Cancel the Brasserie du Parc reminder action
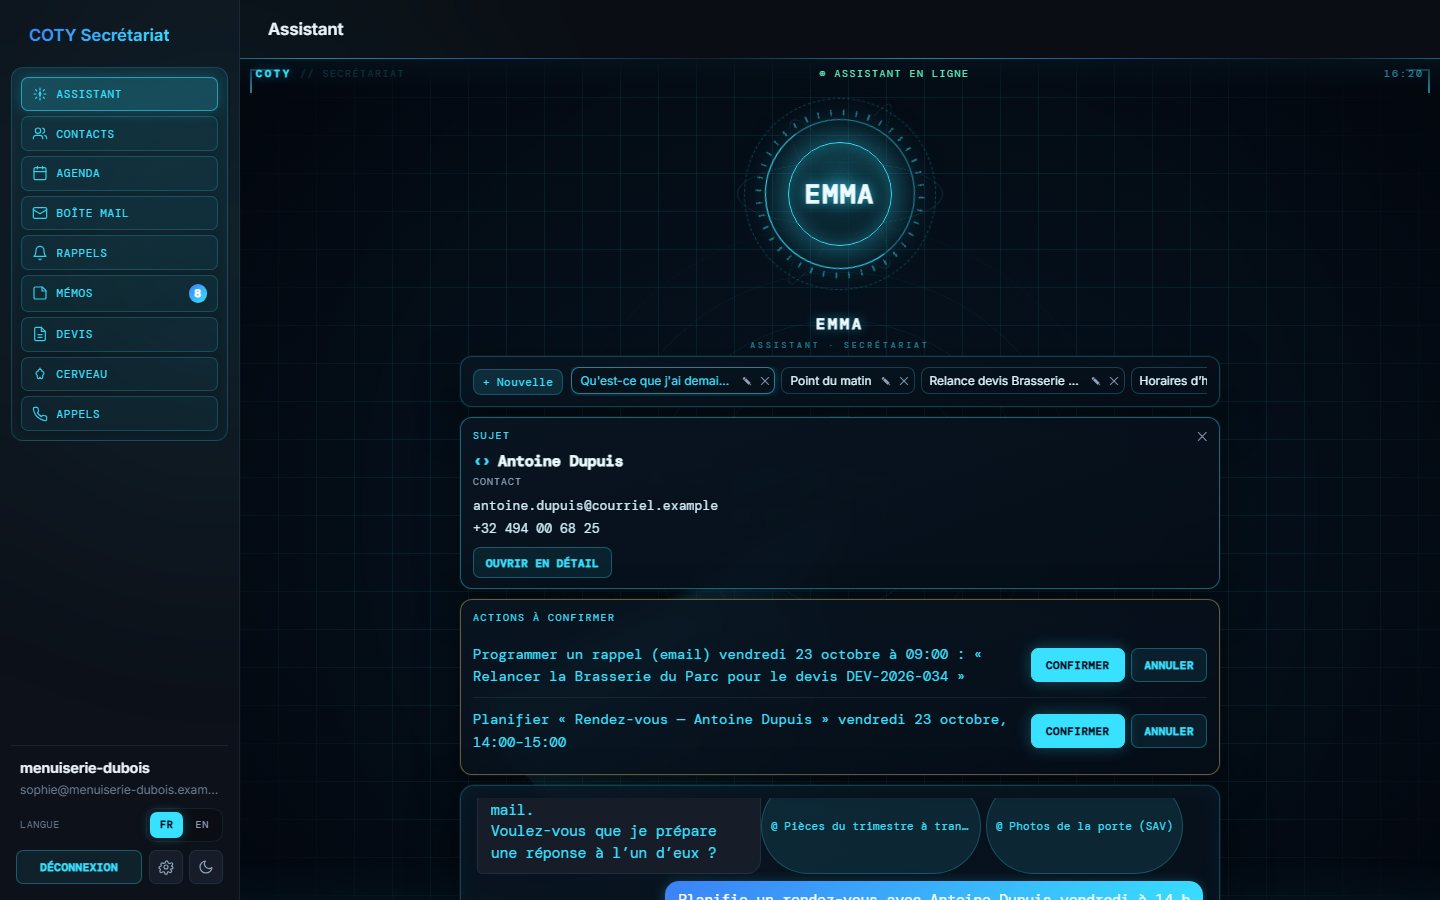Image resolution: width=1440 pixels, height=900 pixels. pos(1168,665)
